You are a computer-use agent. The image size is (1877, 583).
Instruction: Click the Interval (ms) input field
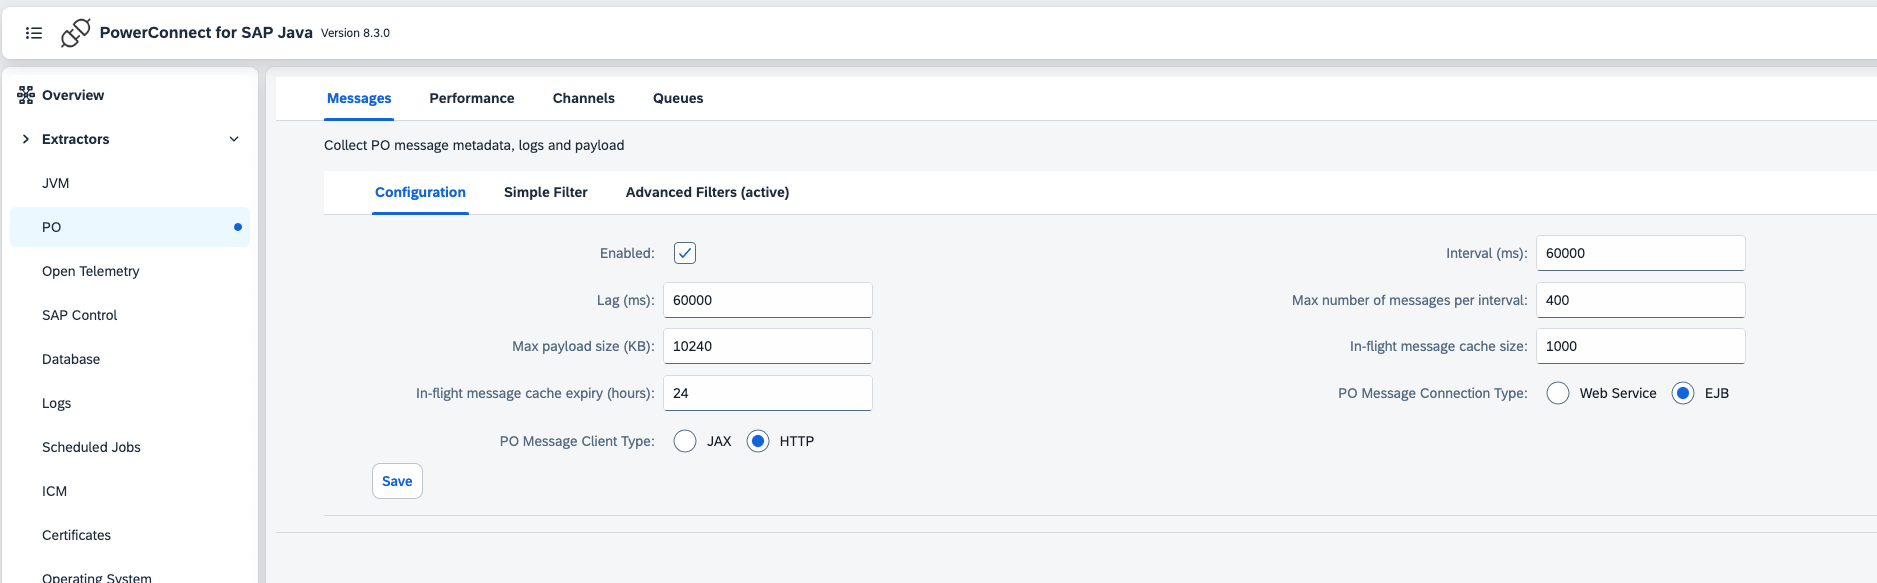1640,253
